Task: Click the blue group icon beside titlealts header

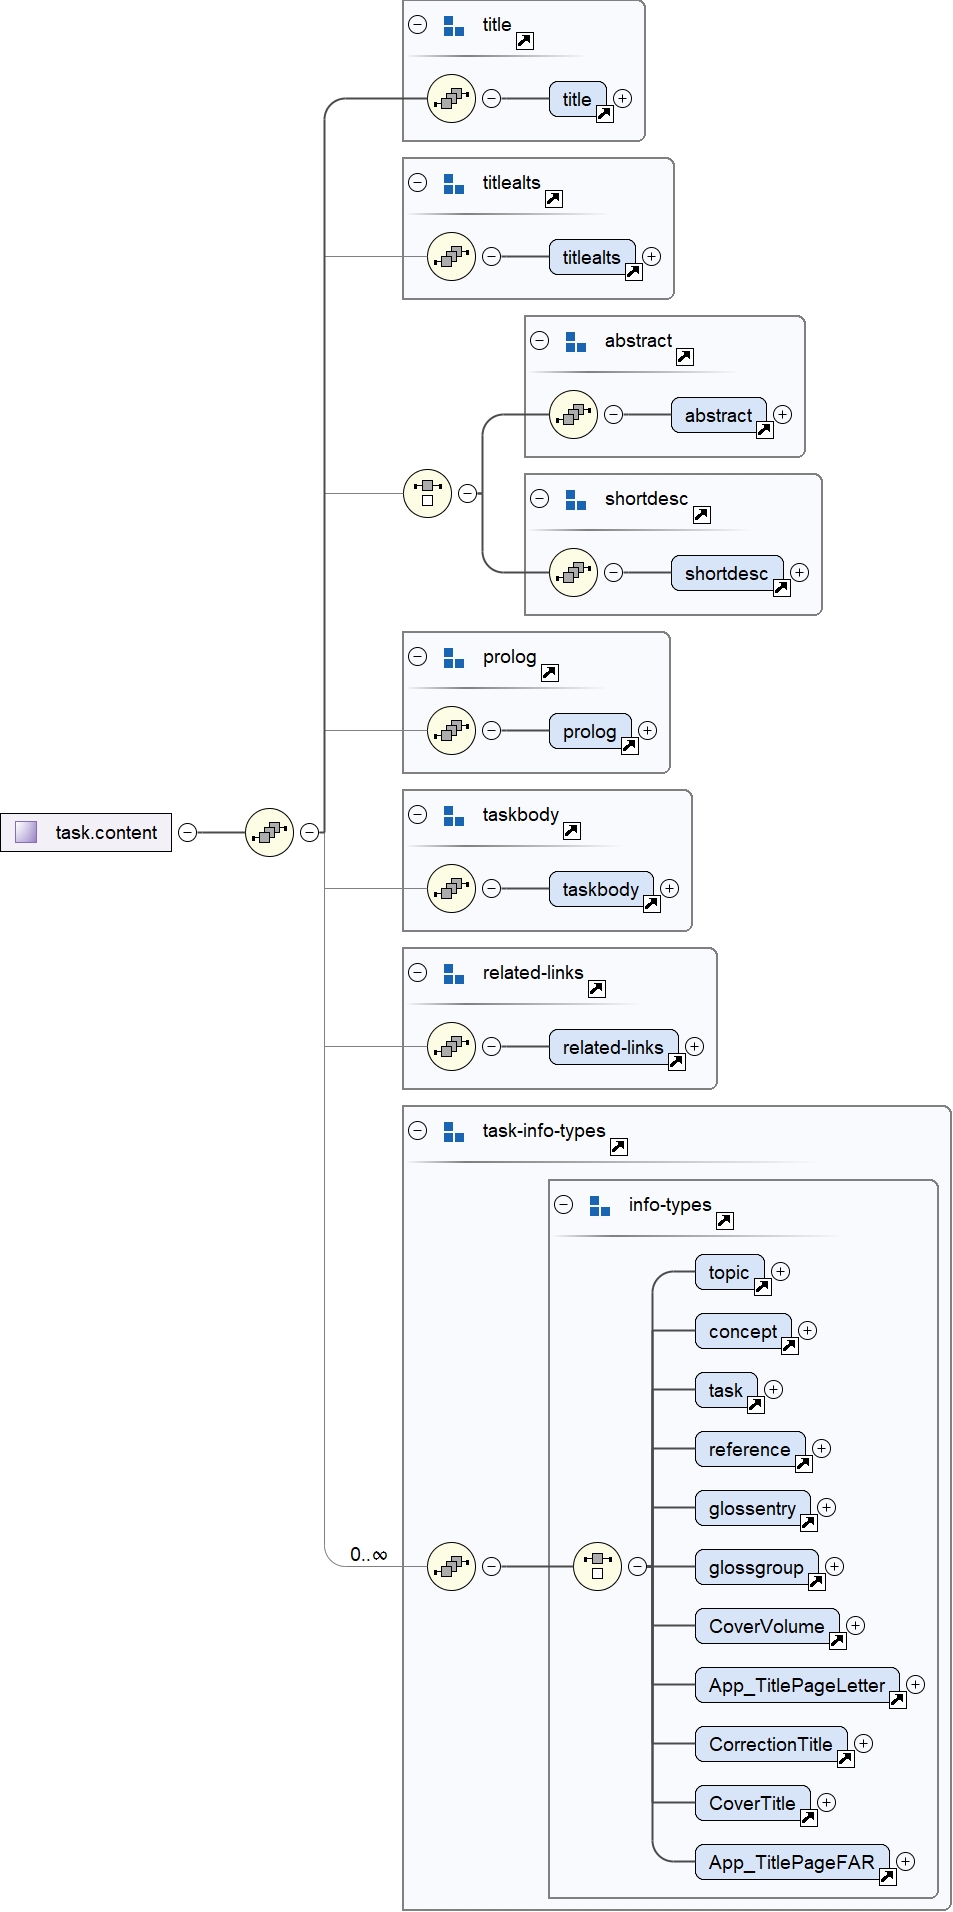Action: click(454, 184)
